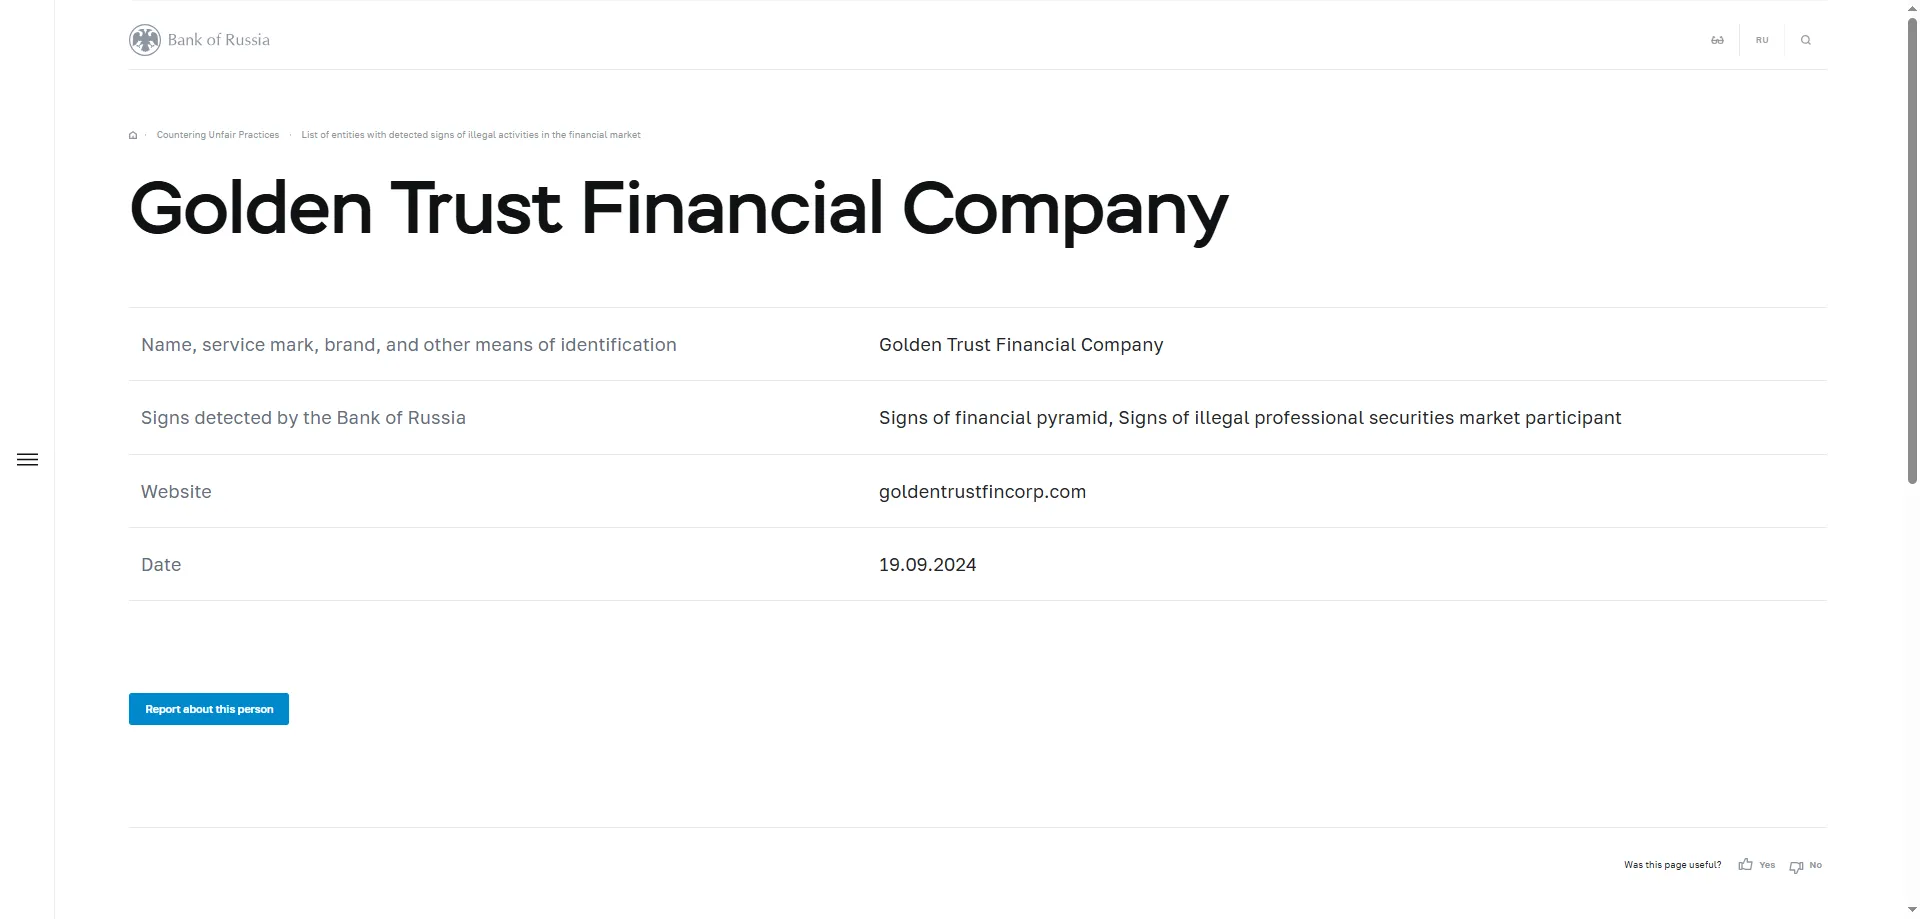Click the thumbs-up feedback icon
The height and width of the screenshot is (919, 1920).
(x=1745, y=865)
